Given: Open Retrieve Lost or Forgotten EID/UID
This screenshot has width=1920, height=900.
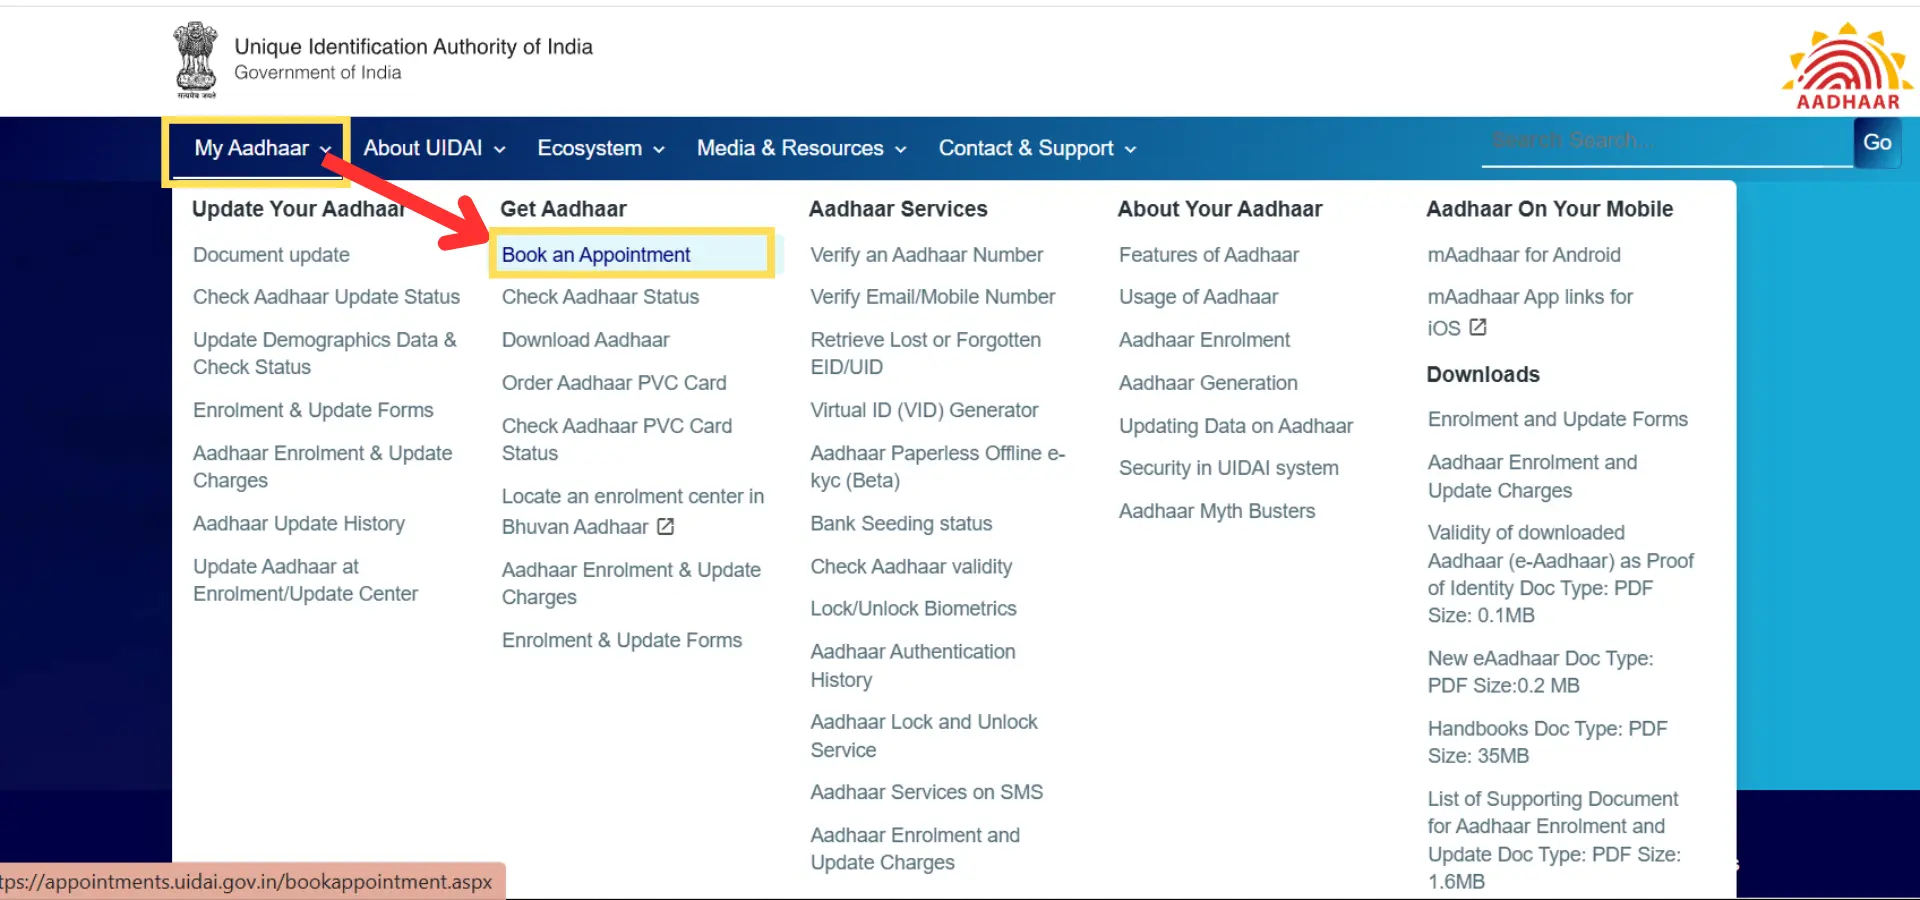Looking at the screenshot, I should click(926, 353).
